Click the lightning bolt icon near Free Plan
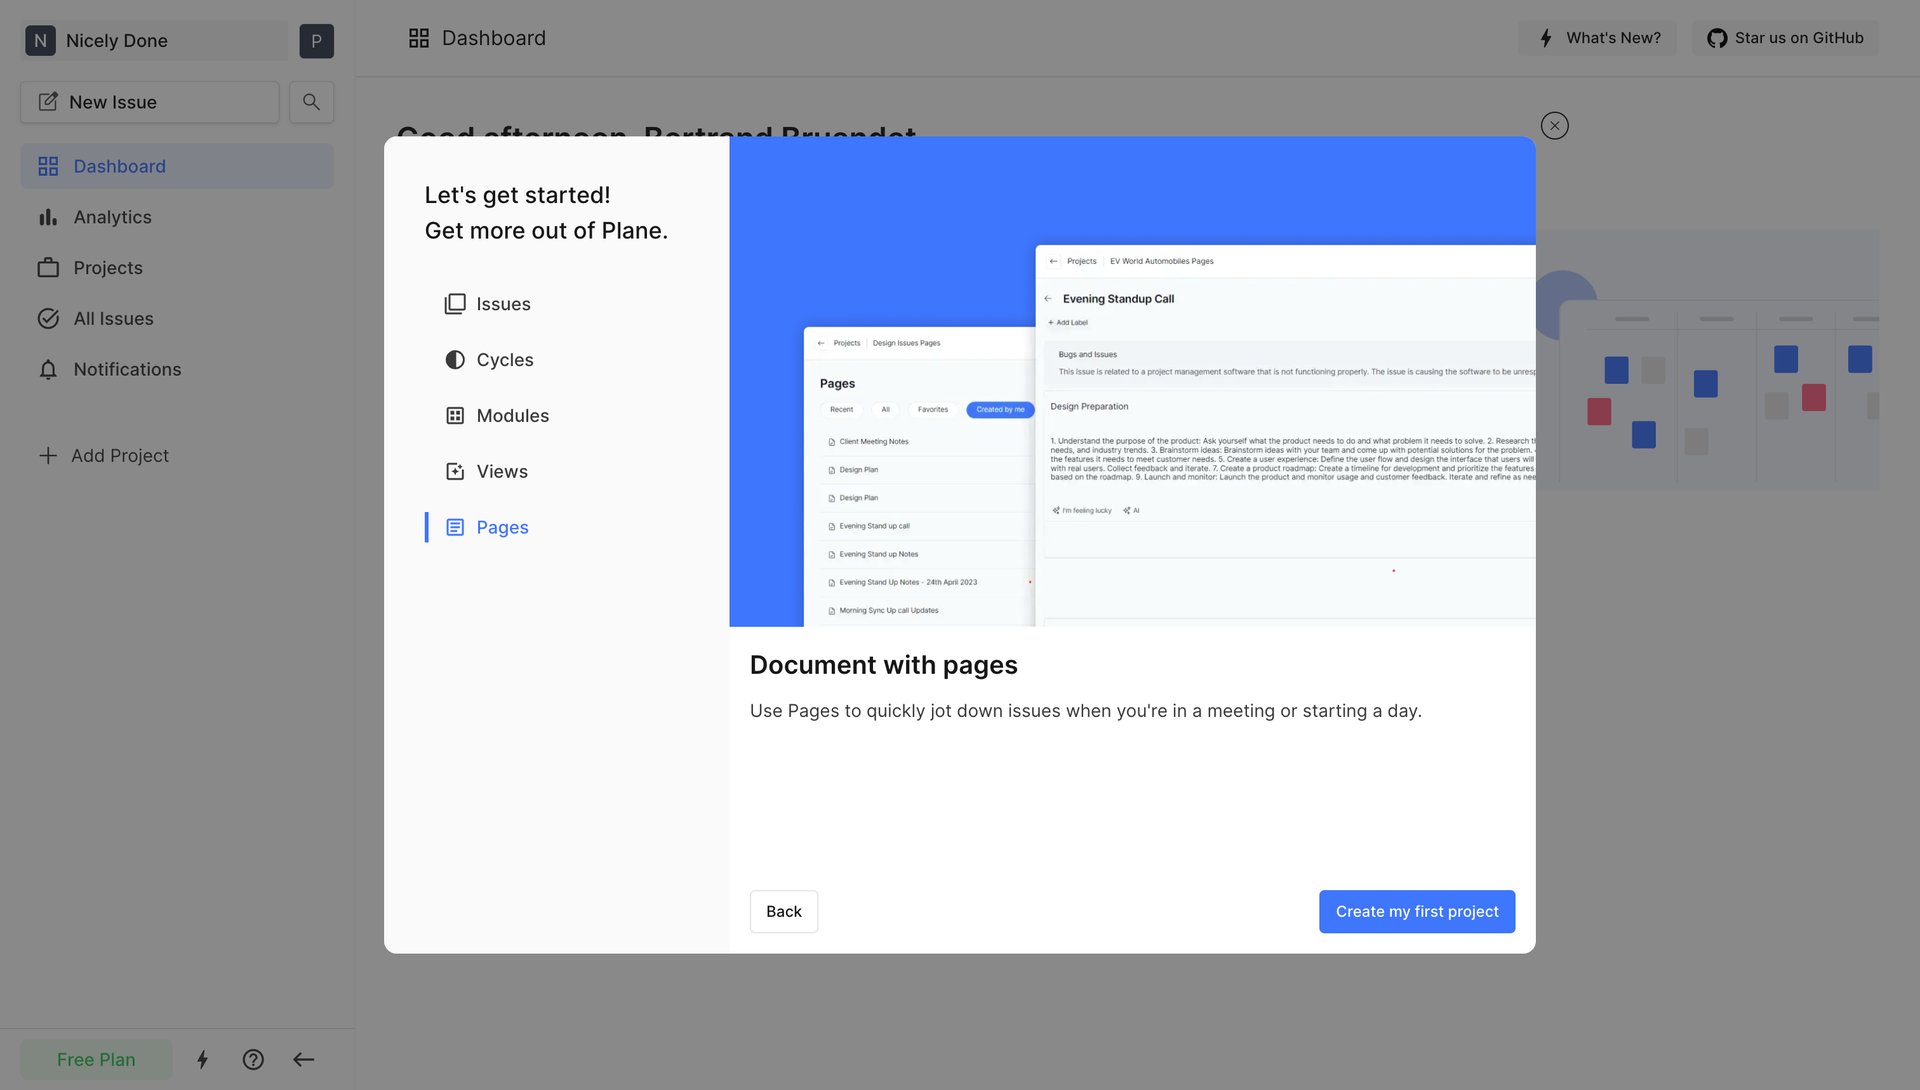Image resolution: width=1920 pixels, height=1090 pixels. pos(203,1059)
